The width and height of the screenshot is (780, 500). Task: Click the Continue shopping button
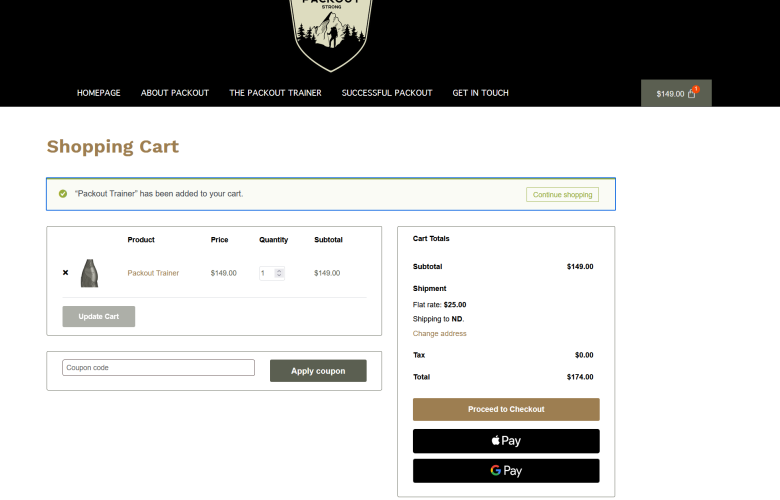click(563, 195)
